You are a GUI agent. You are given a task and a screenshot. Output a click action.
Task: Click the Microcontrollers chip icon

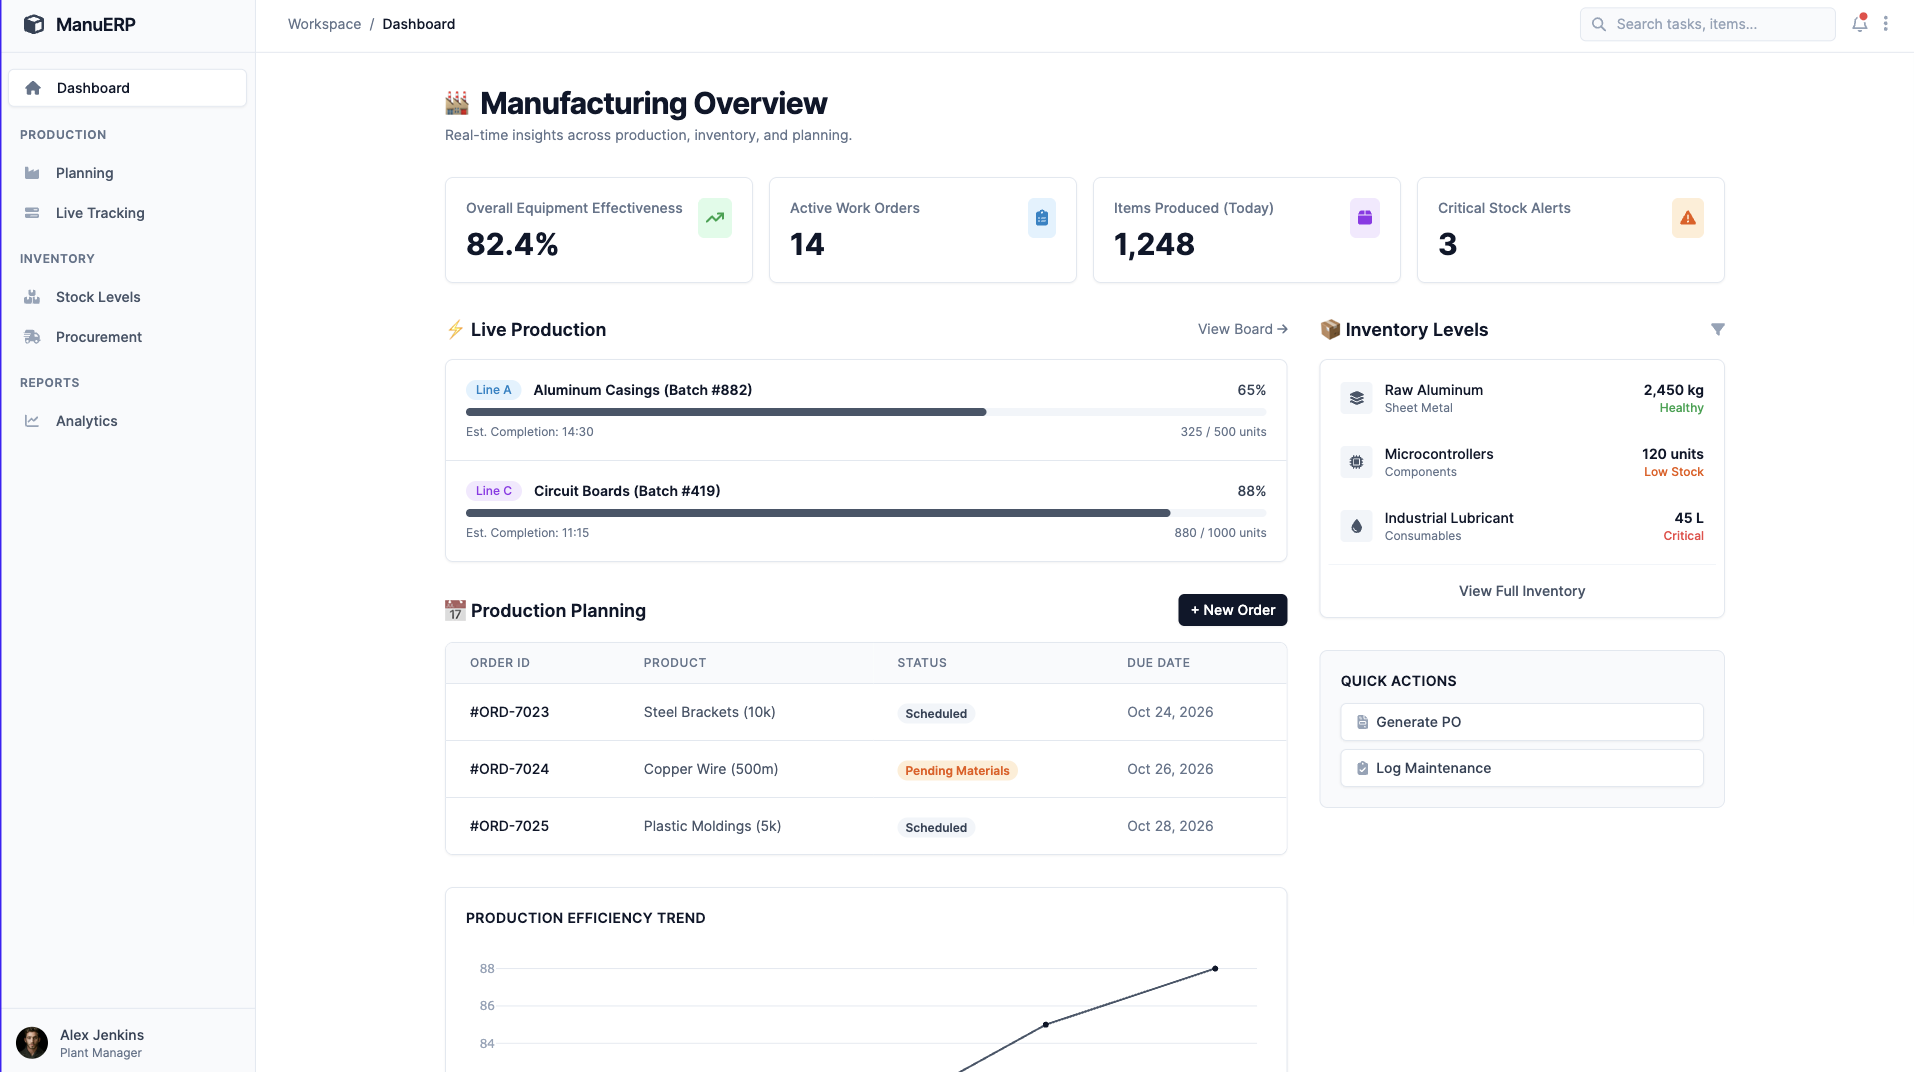[x=1356, y=462]
